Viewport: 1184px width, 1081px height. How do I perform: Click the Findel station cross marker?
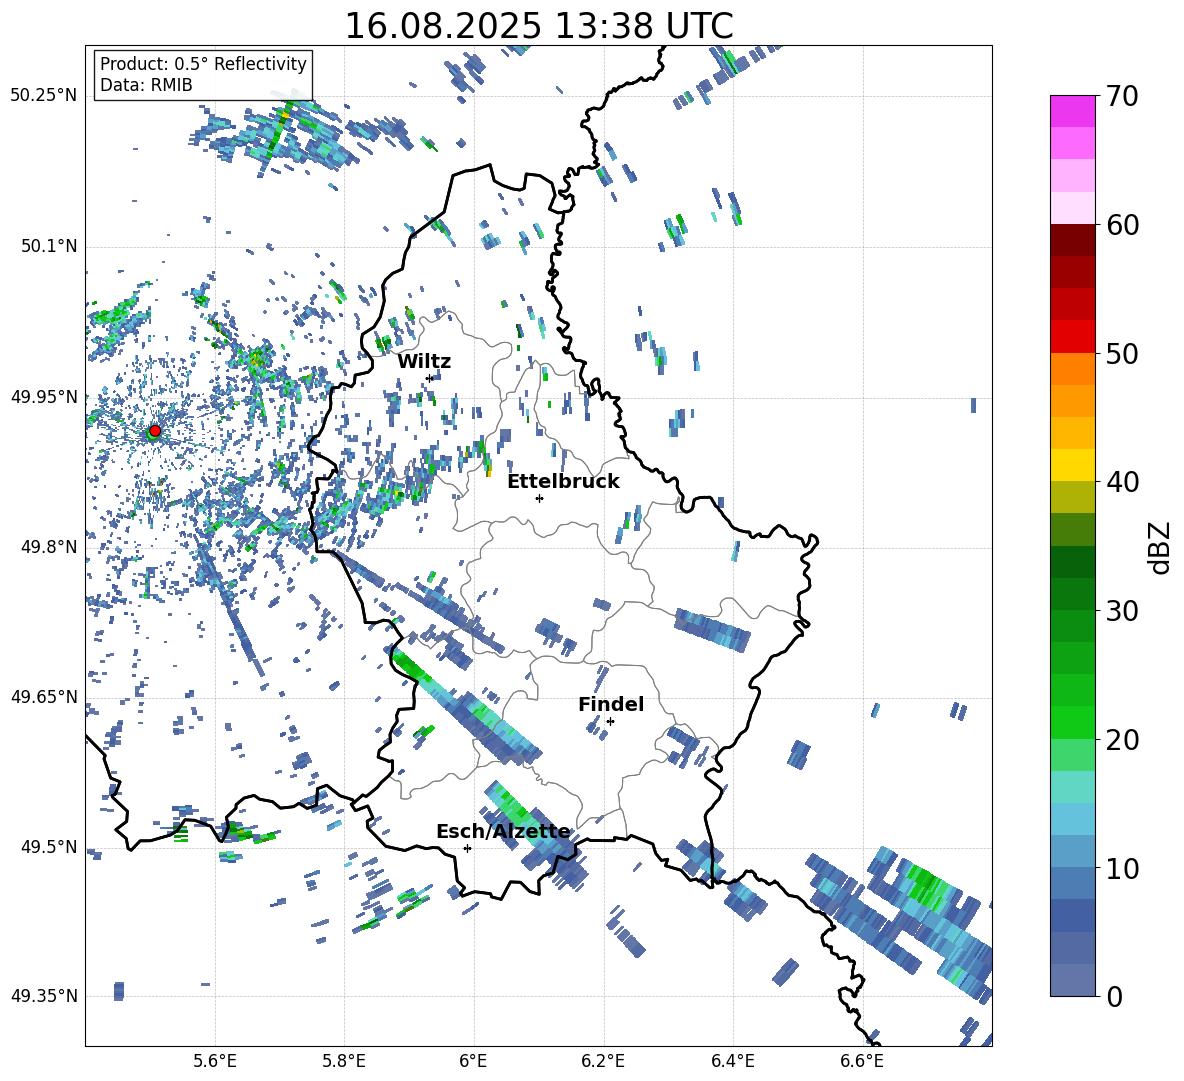[x=610, y=722]
